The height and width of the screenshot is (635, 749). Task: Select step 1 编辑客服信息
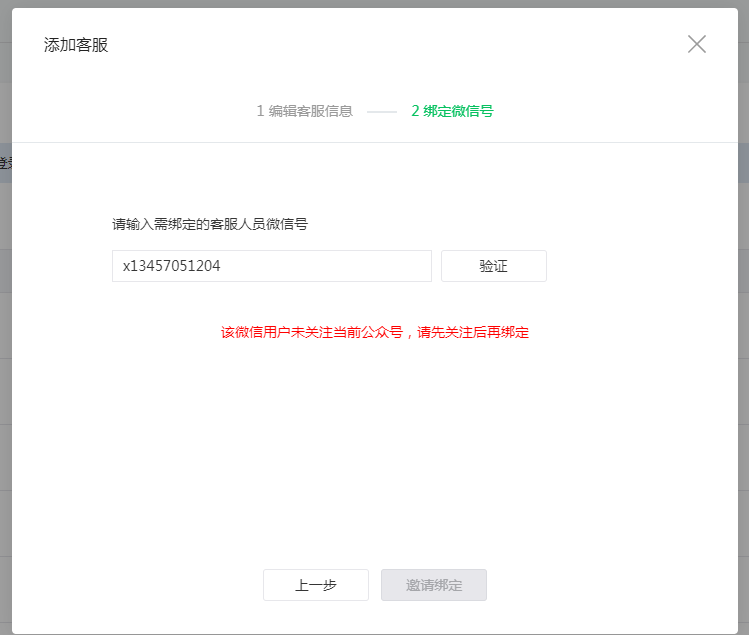click(x=305, y=111)
